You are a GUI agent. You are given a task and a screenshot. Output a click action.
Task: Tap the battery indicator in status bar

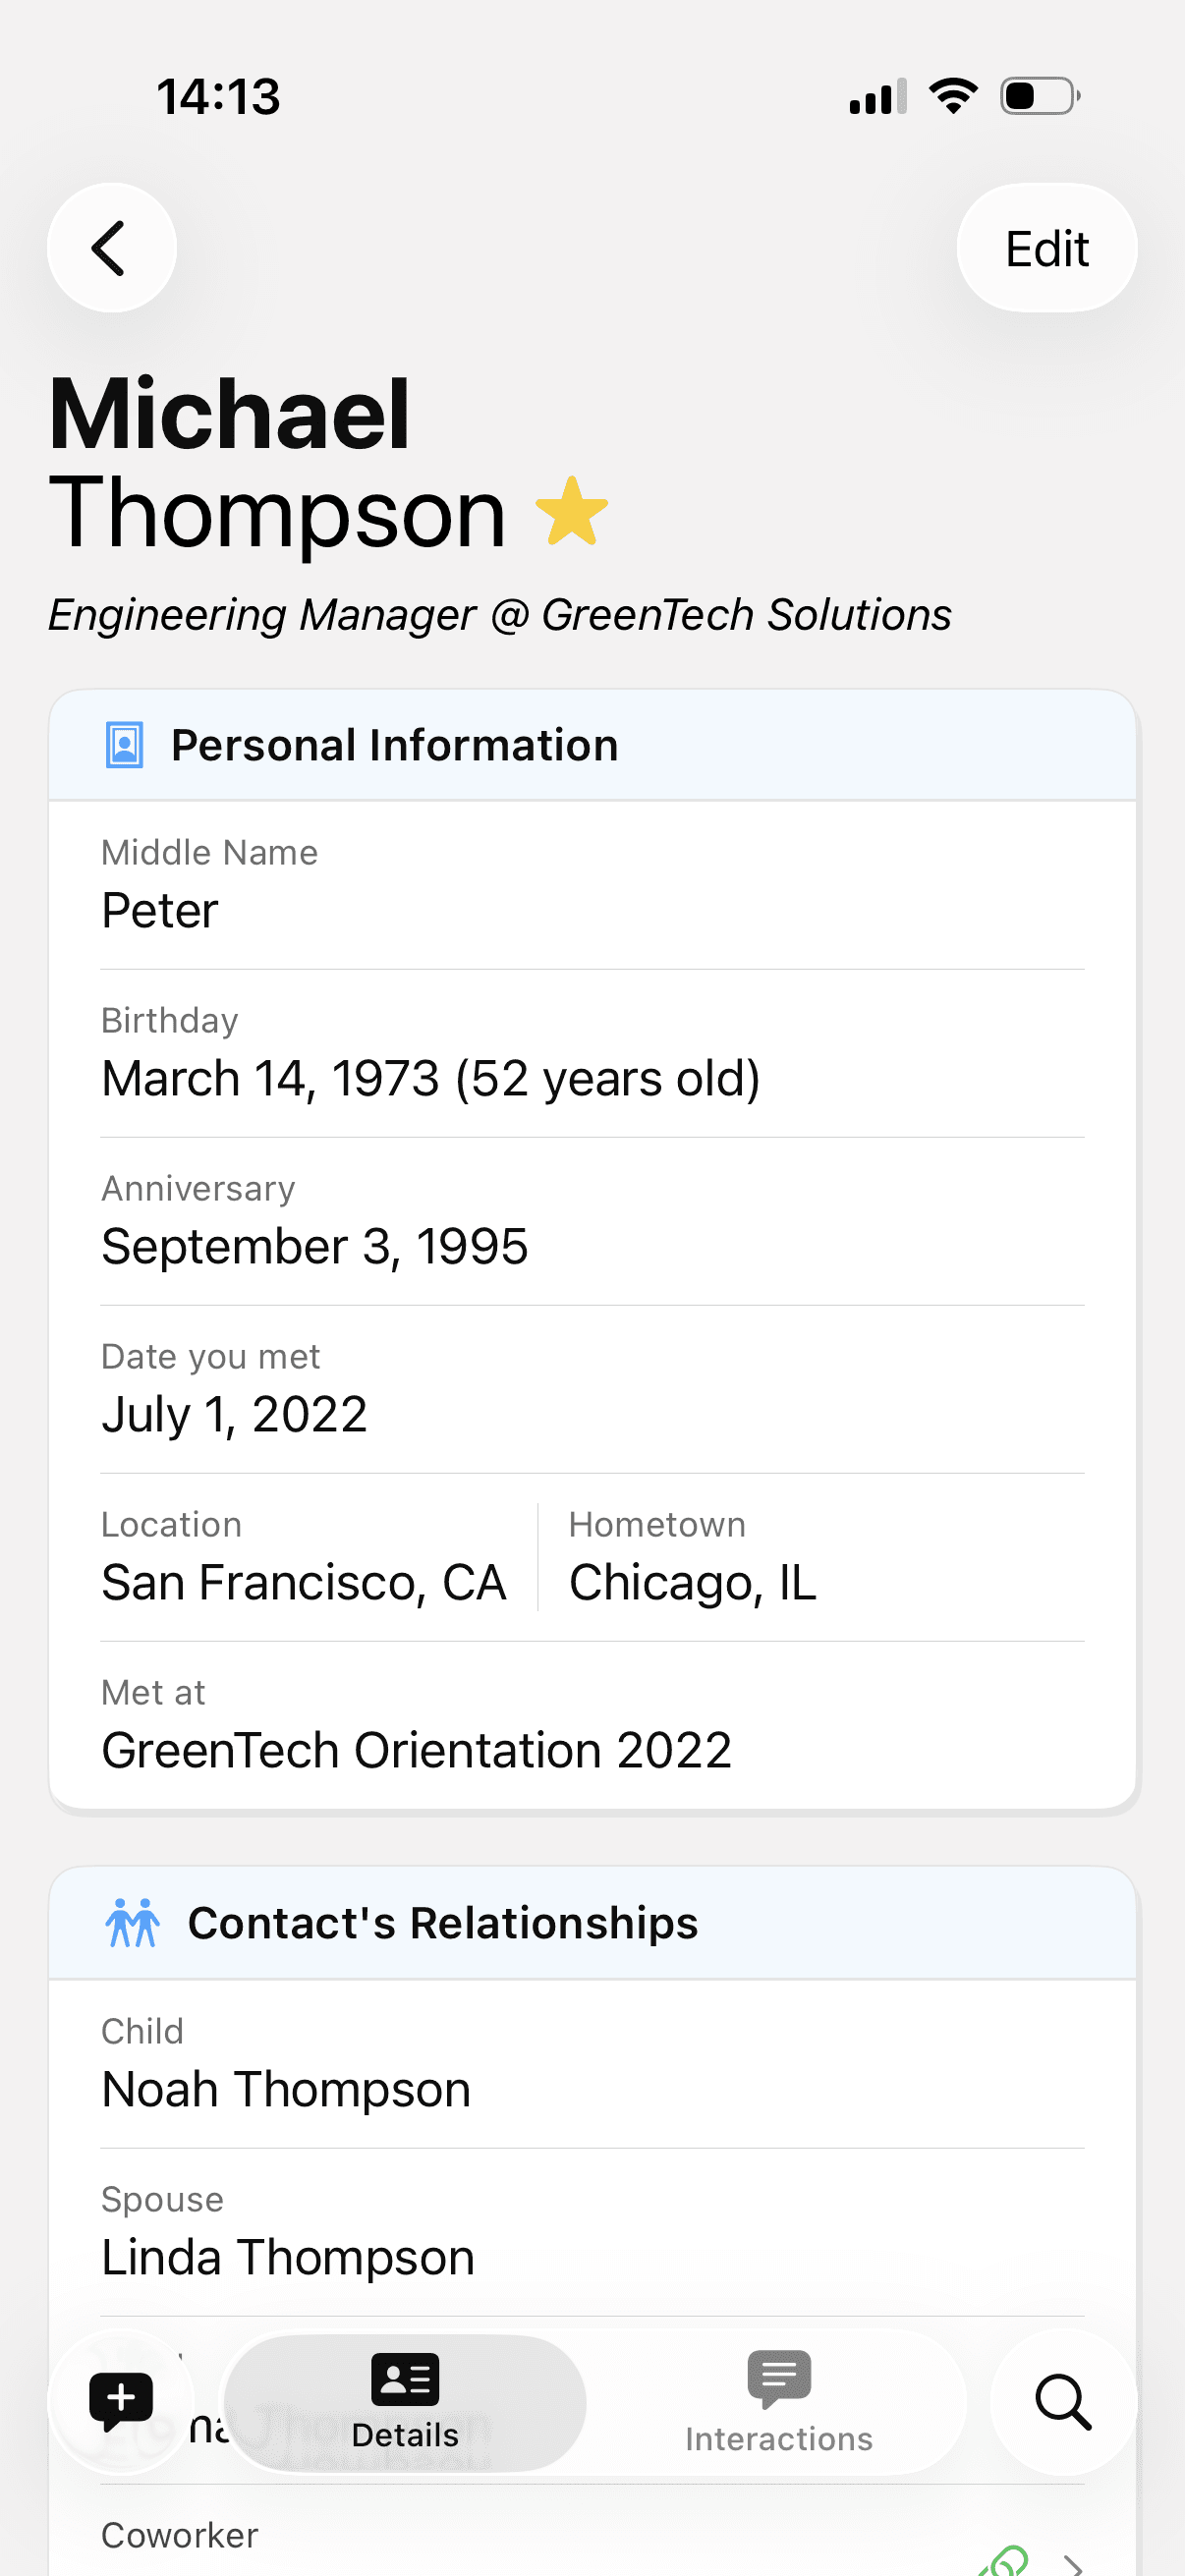[x=1040, y=96]
